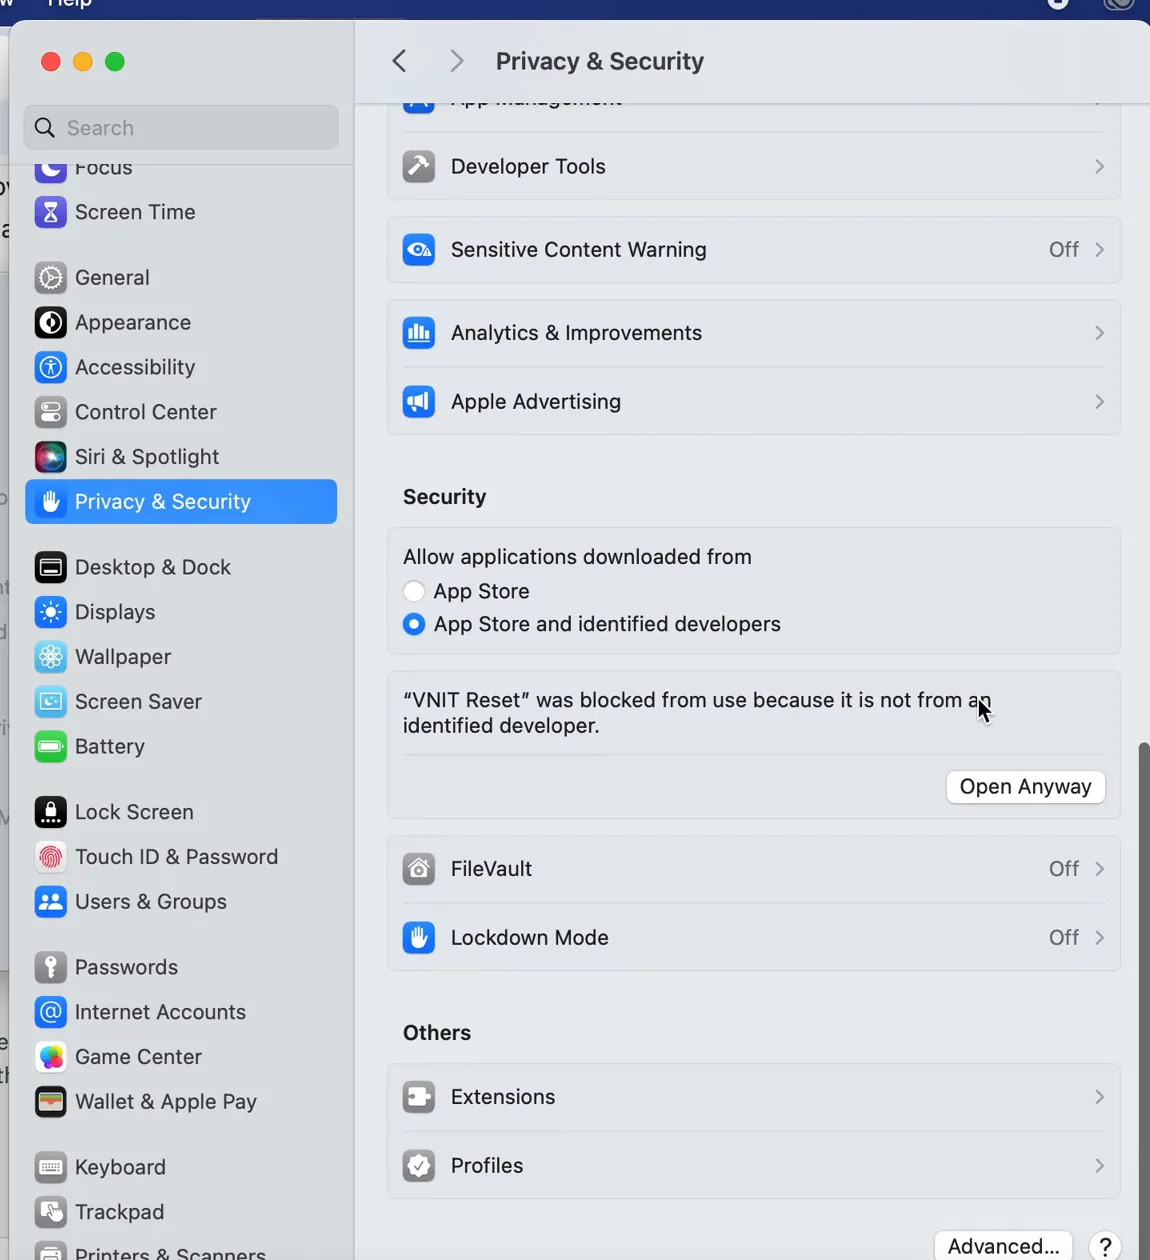
Task: Click Extensions puzzle icon
Action: (419, 1096)
